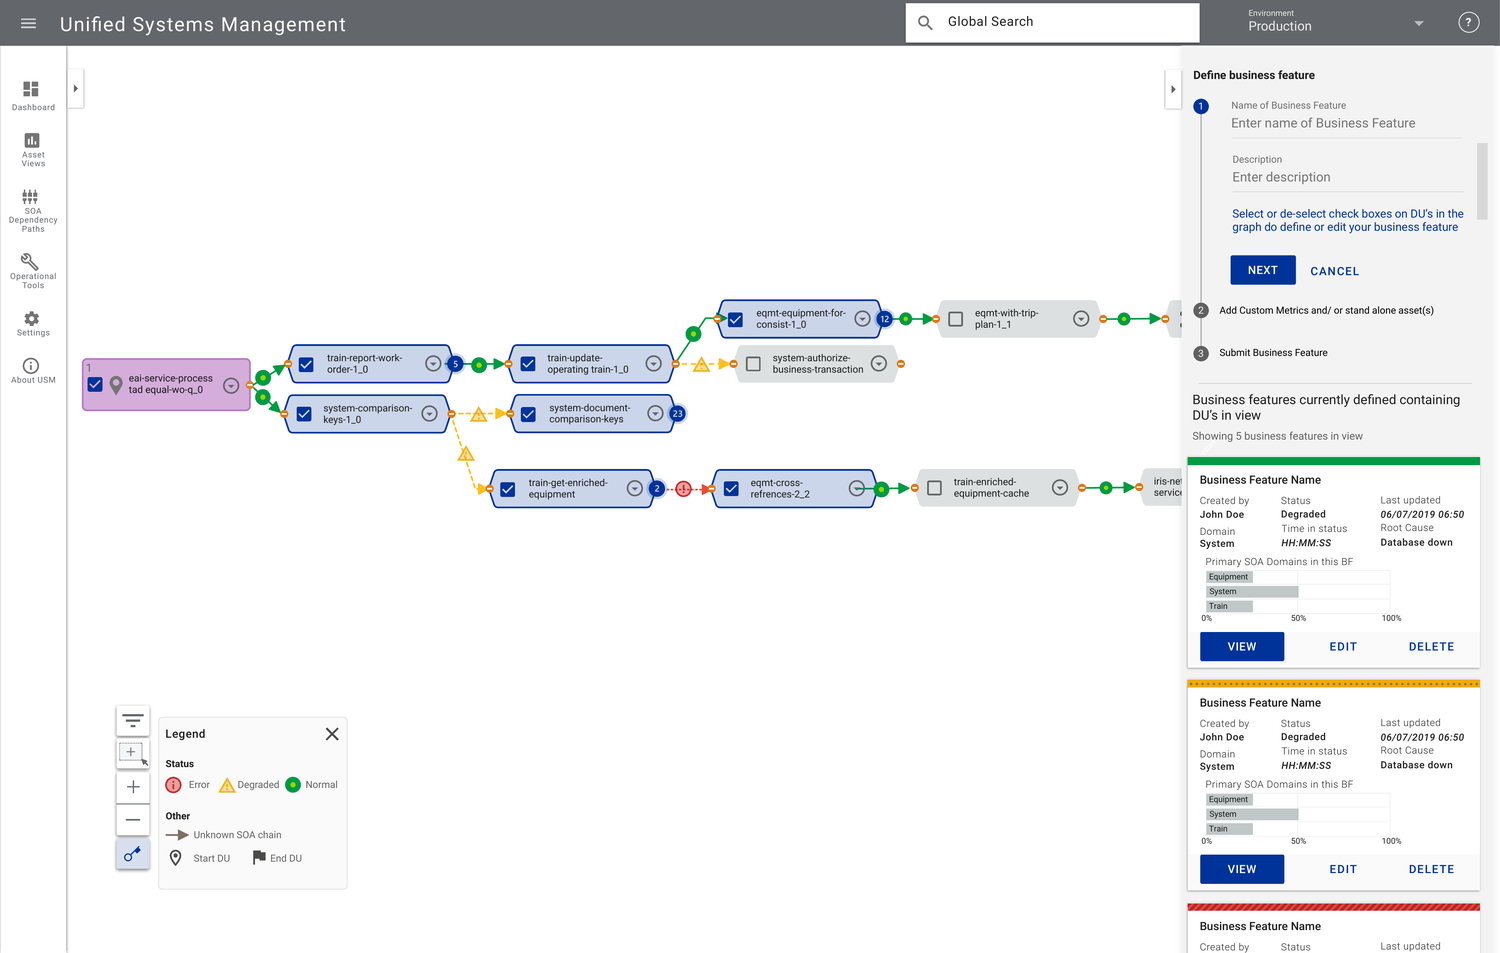Click the red error status connector icon

pyautogui.click(x=683, y=489)
